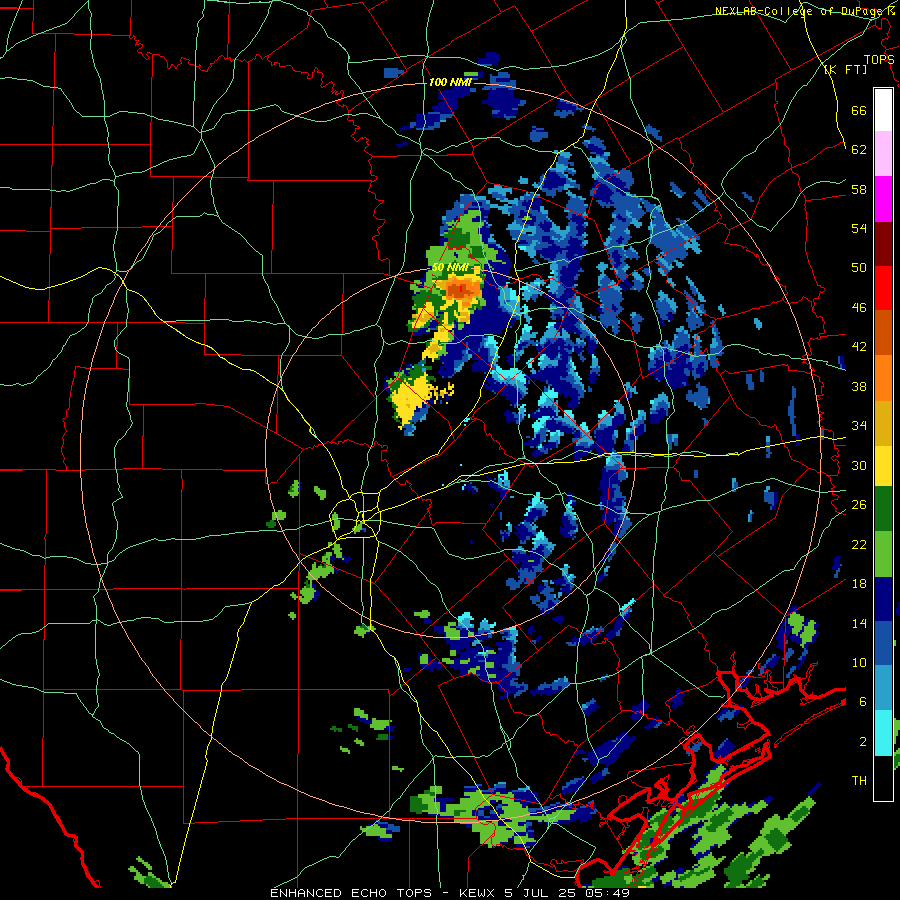Click the TH legend label

click(859, 781)
